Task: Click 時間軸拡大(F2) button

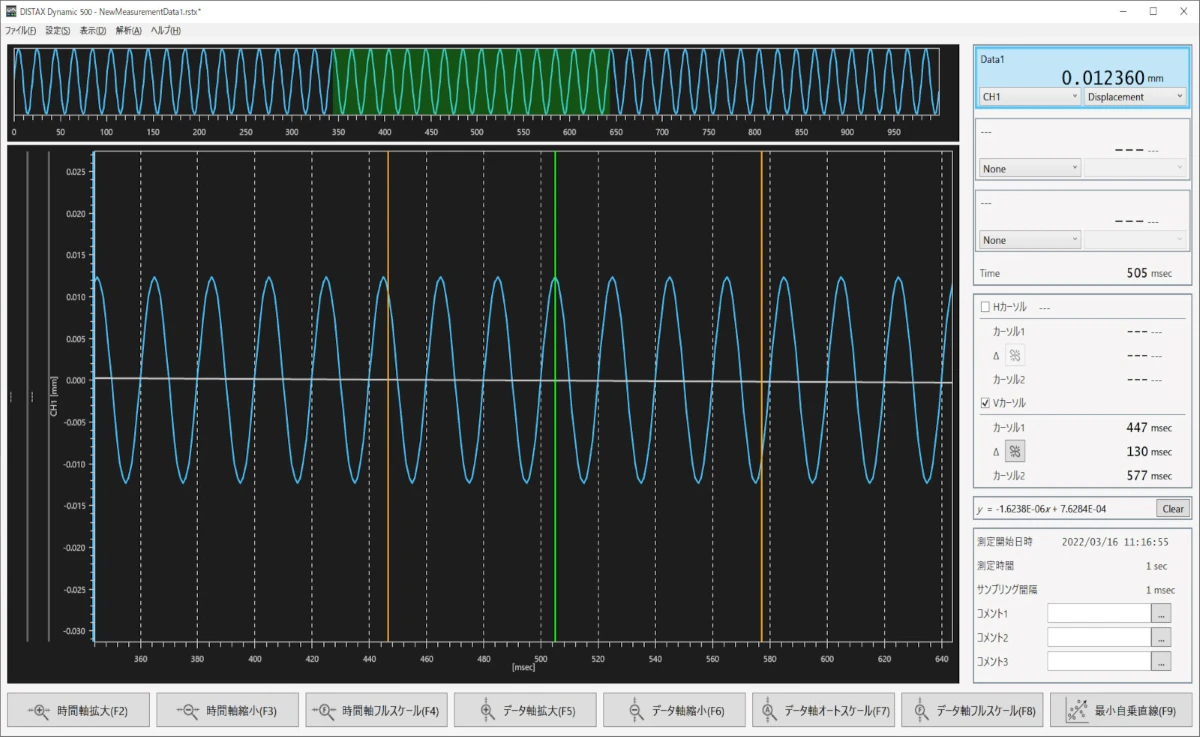Action: tap(79, 710)
